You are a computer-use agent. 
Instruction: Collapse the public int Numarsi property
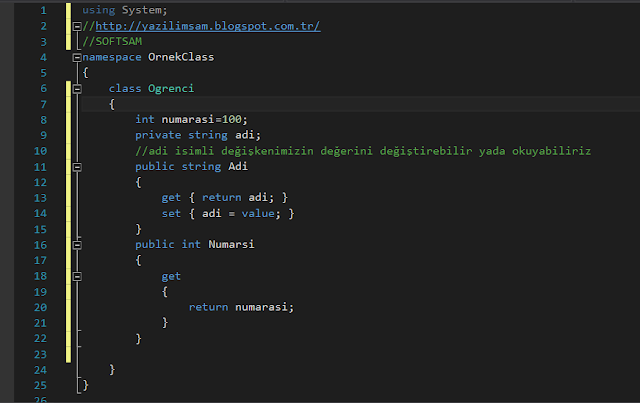[77, 245]
